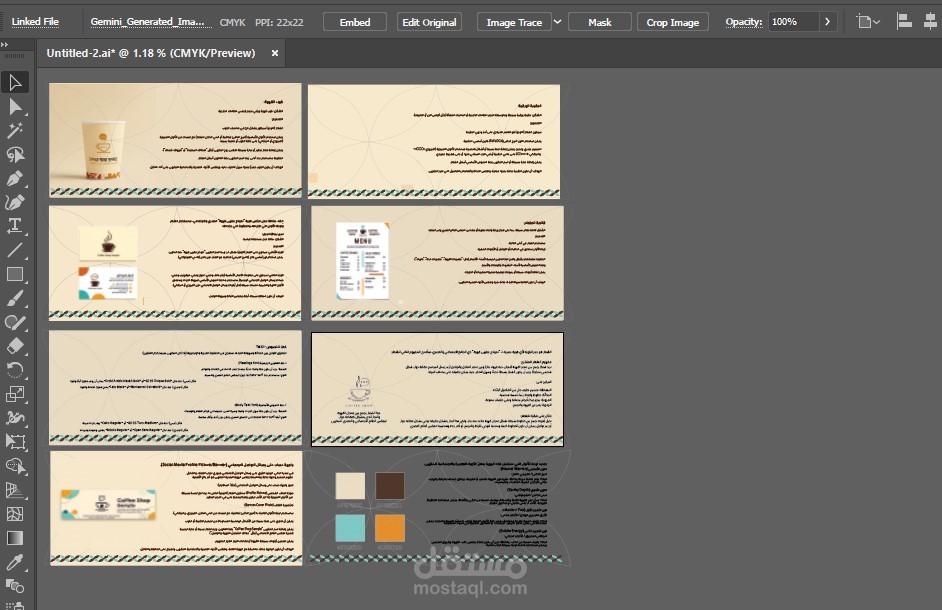This screenshot has width=942, height=610.
Task: Close the Untitled-2.ai tab
Action: click(x=275, y=53)
